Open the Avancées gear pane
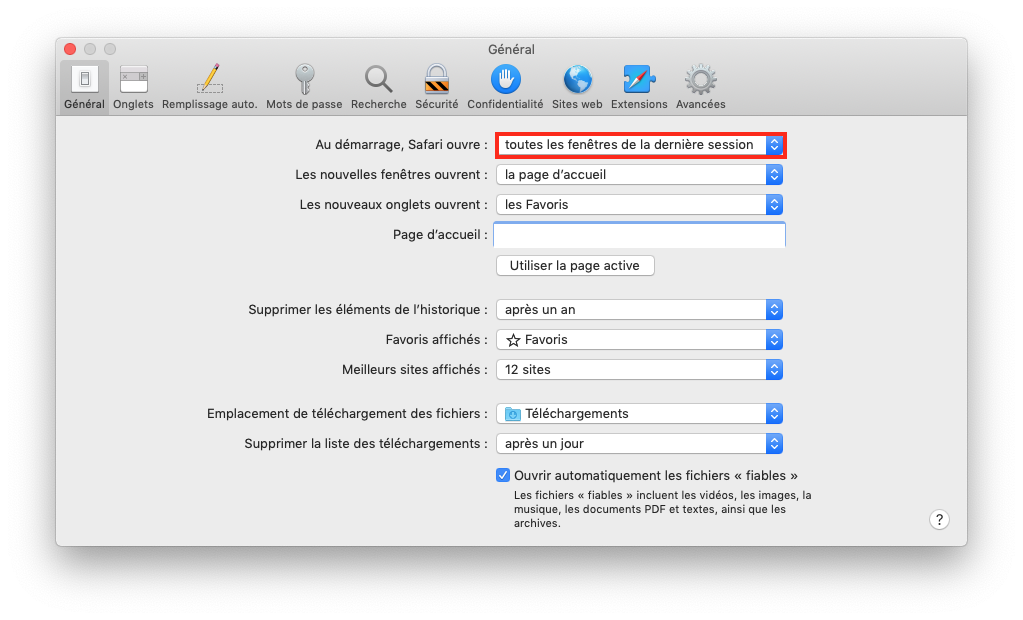 pos(700,87)
